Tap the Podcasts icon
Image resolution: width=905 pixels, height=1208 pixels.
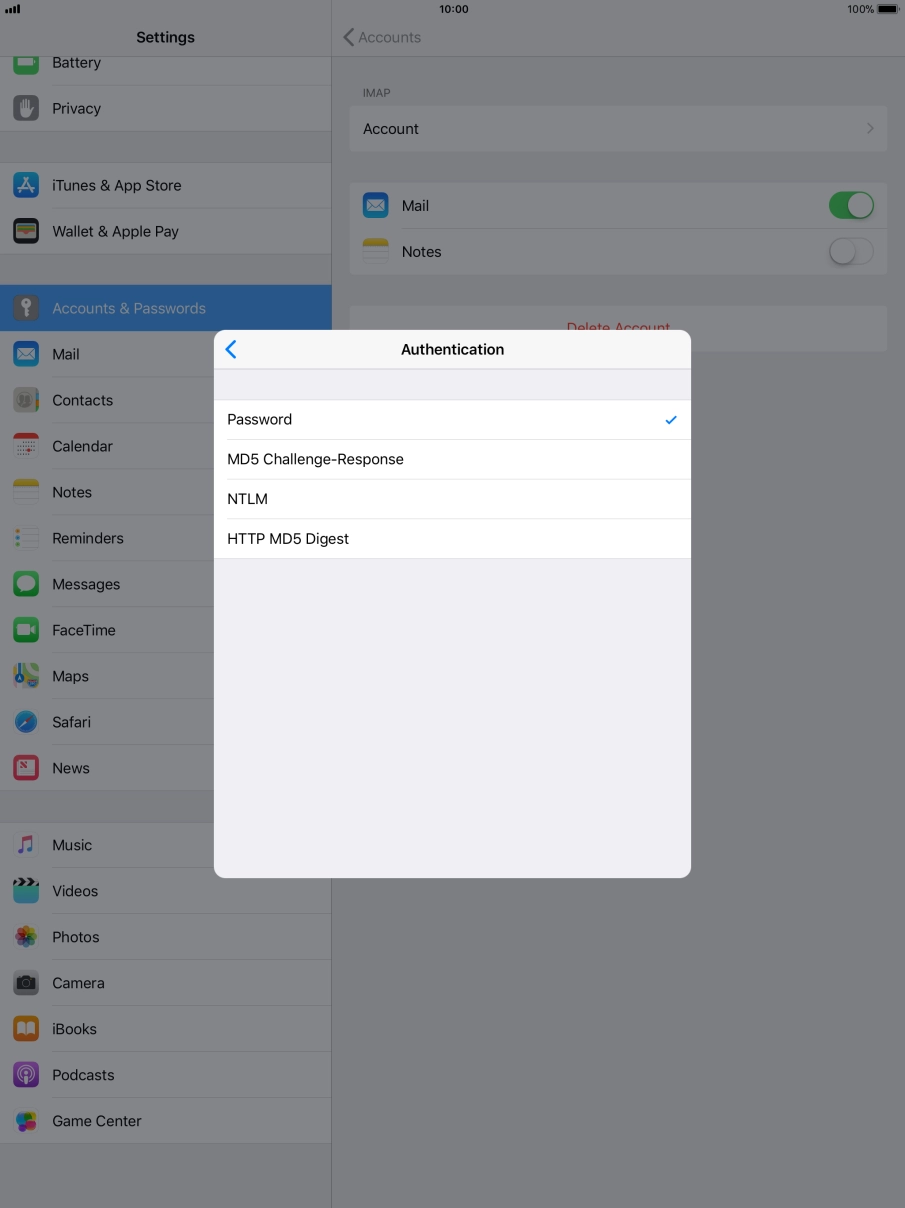26,1075
